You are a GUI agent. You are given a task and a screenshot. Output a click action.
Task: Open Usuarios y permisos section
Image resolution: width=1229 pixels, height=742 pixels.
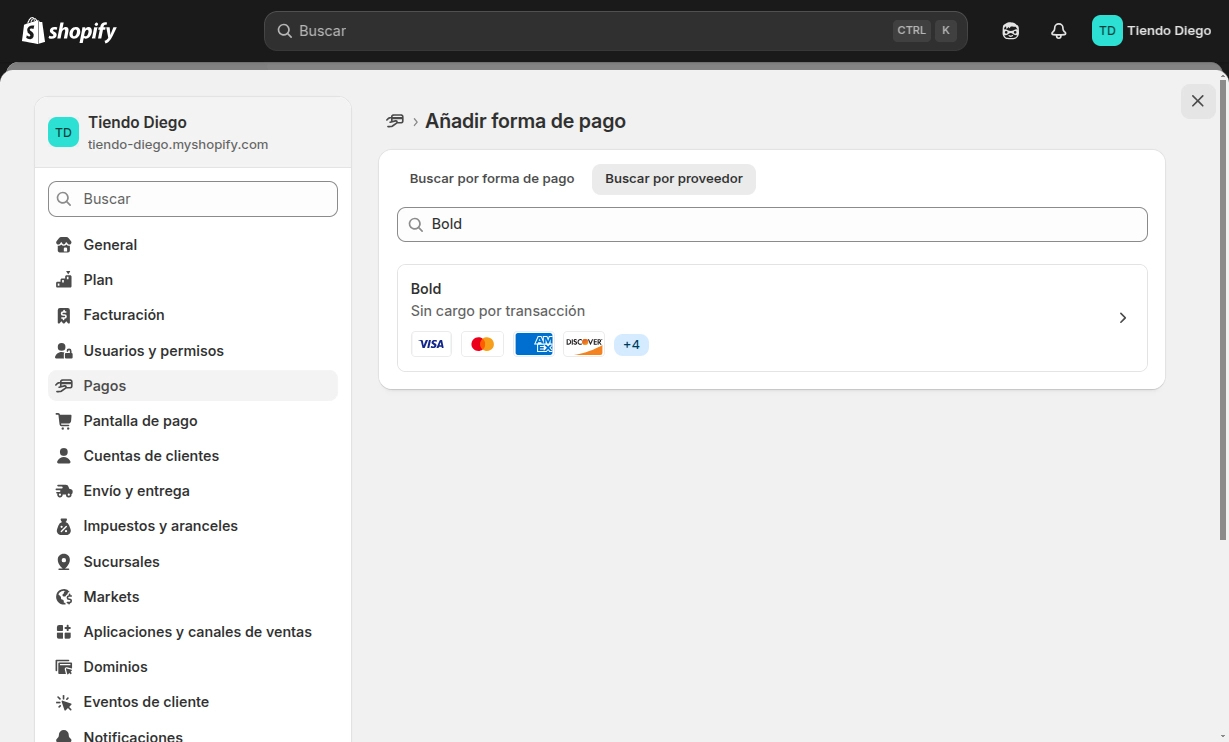(x=153, y=351)
